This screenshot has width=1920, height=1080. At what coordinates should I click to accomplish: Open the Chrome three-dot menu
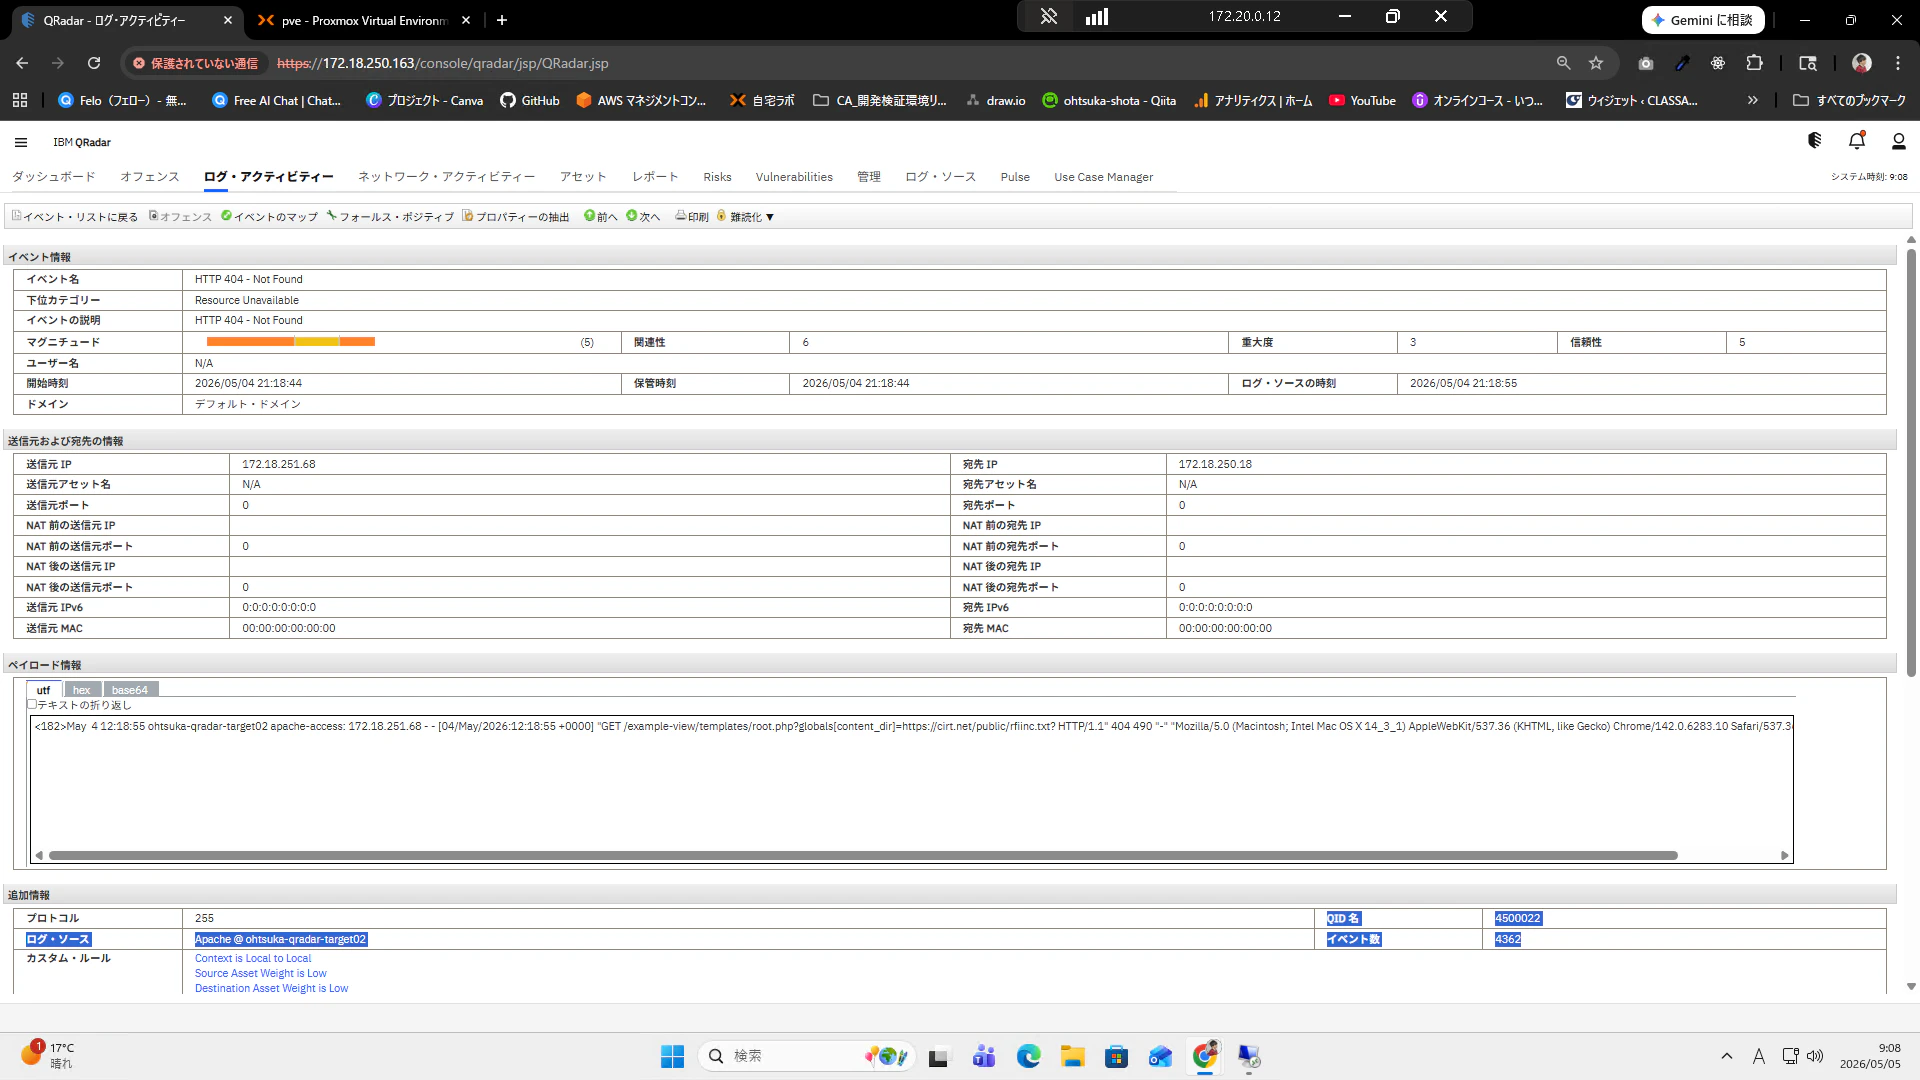tap(1898, 63)
